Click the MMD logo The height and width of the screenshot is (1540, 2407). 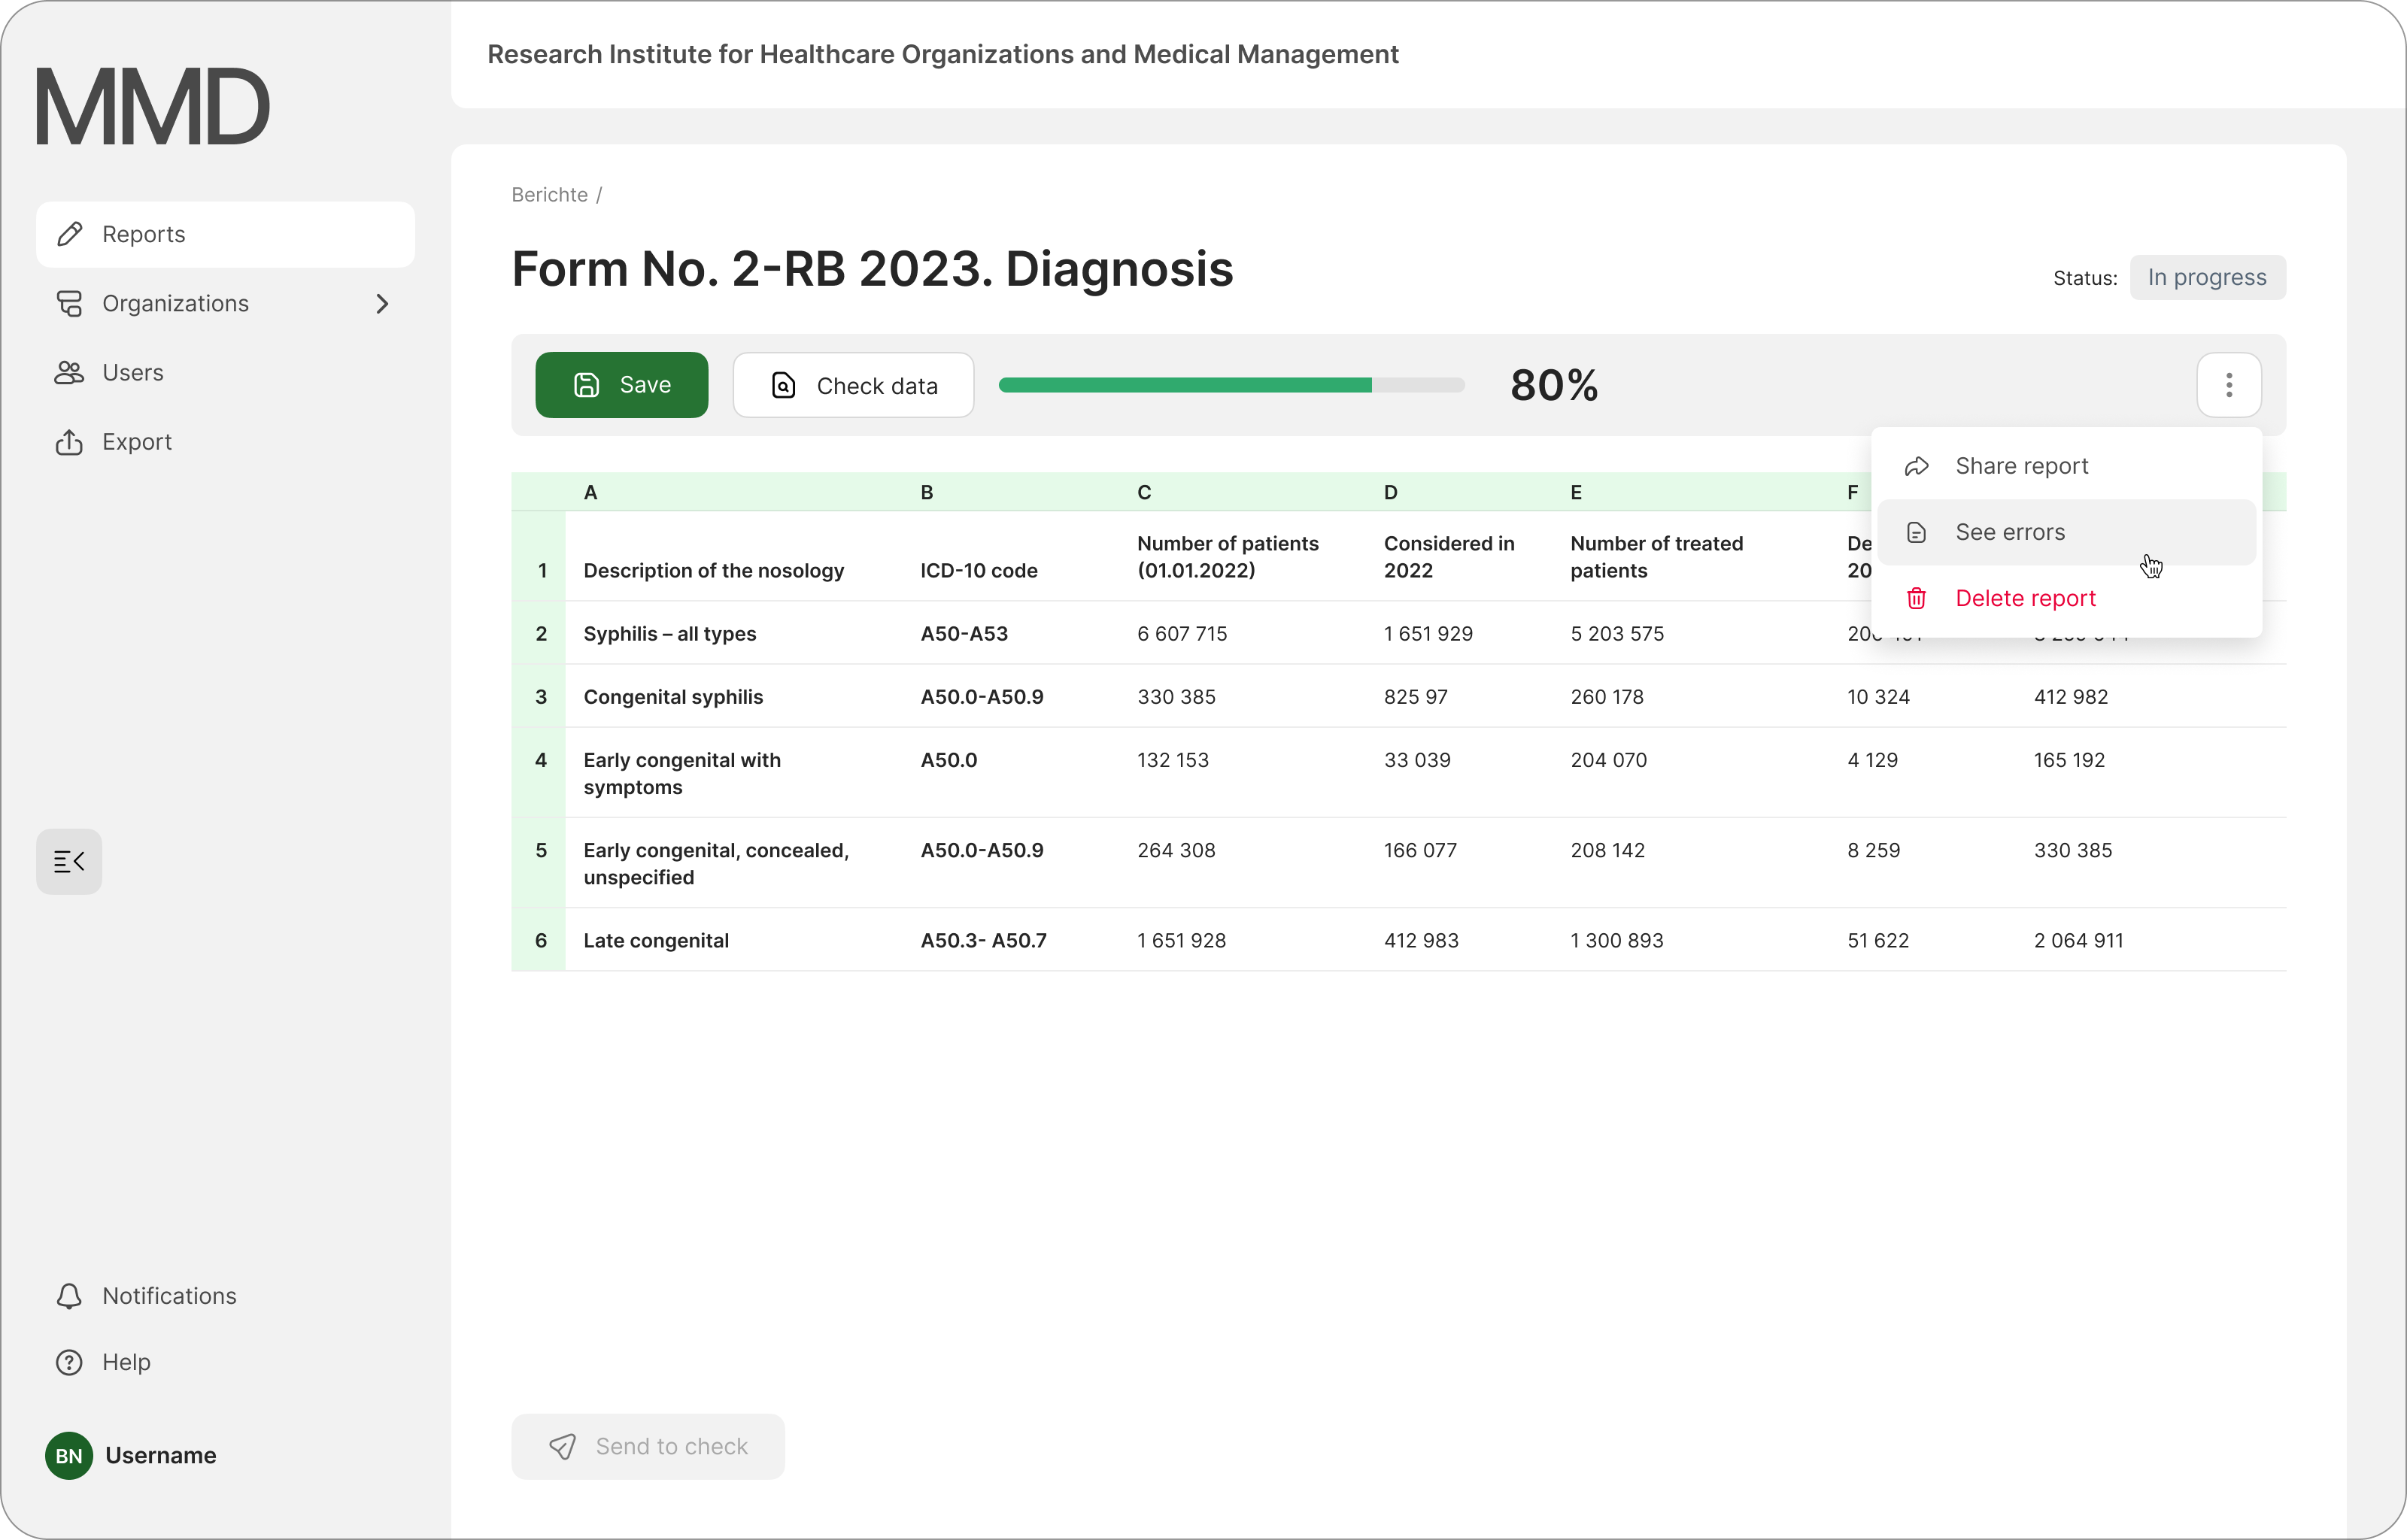pyautogui.click(x=153, y=106)
